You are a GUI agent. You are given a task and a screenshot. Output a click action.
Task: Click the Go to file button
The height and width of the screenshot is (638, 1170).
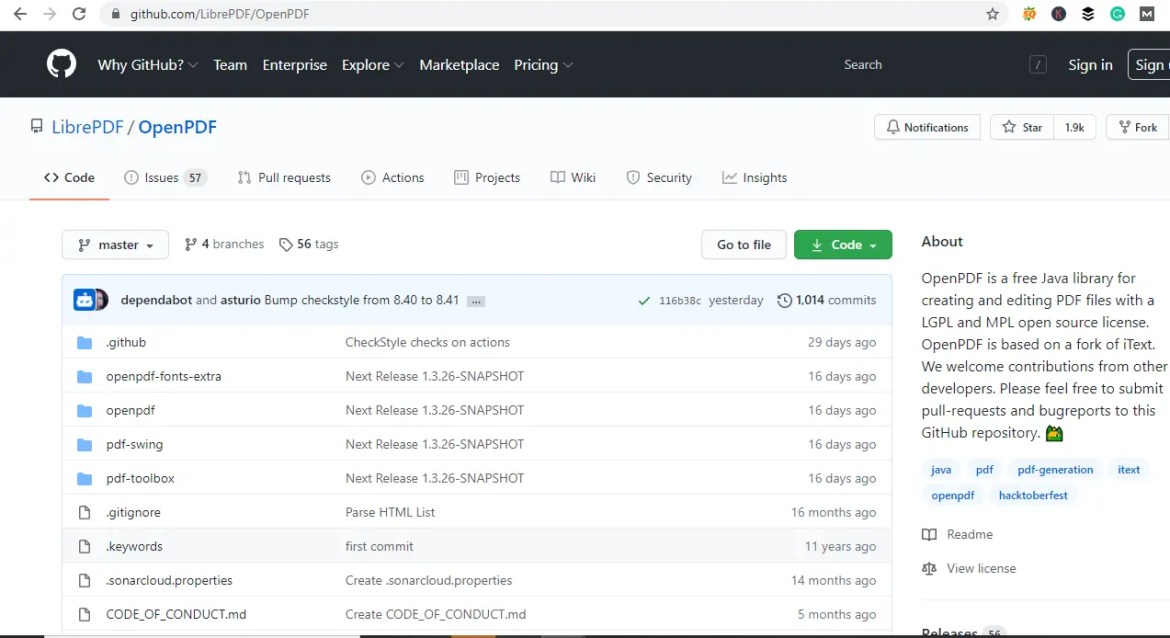tap(744, 245)
